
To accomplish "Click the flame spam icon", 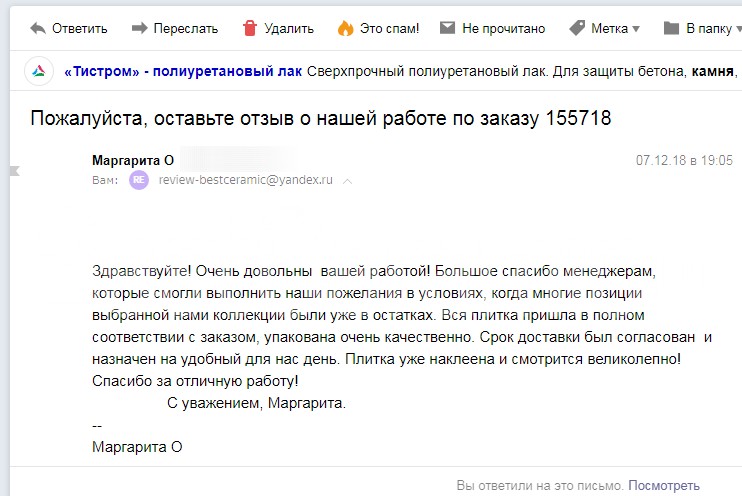I will (x=345, y=28).
